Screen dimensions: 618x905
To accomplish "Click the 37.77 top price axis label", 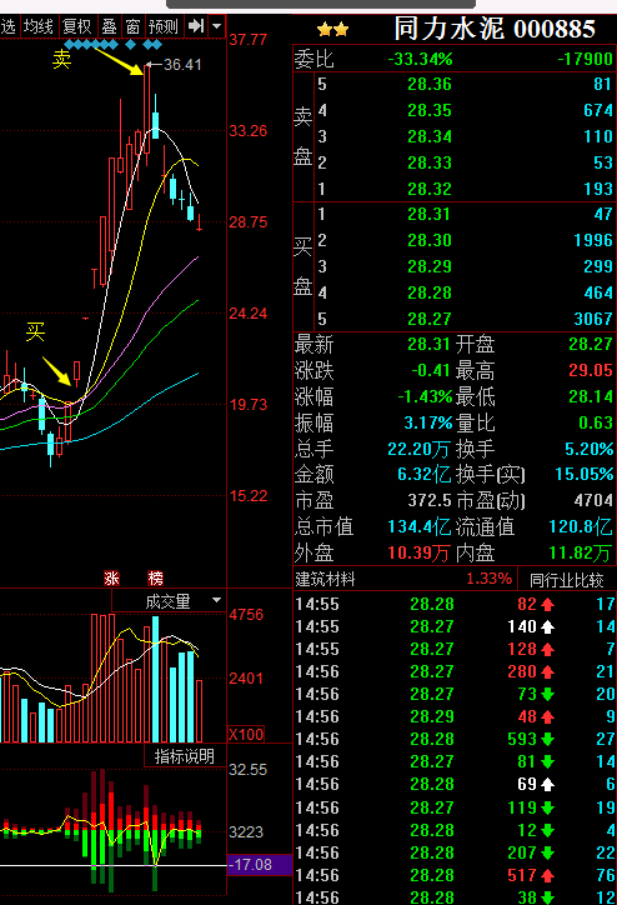I will (x=248, y=40).
